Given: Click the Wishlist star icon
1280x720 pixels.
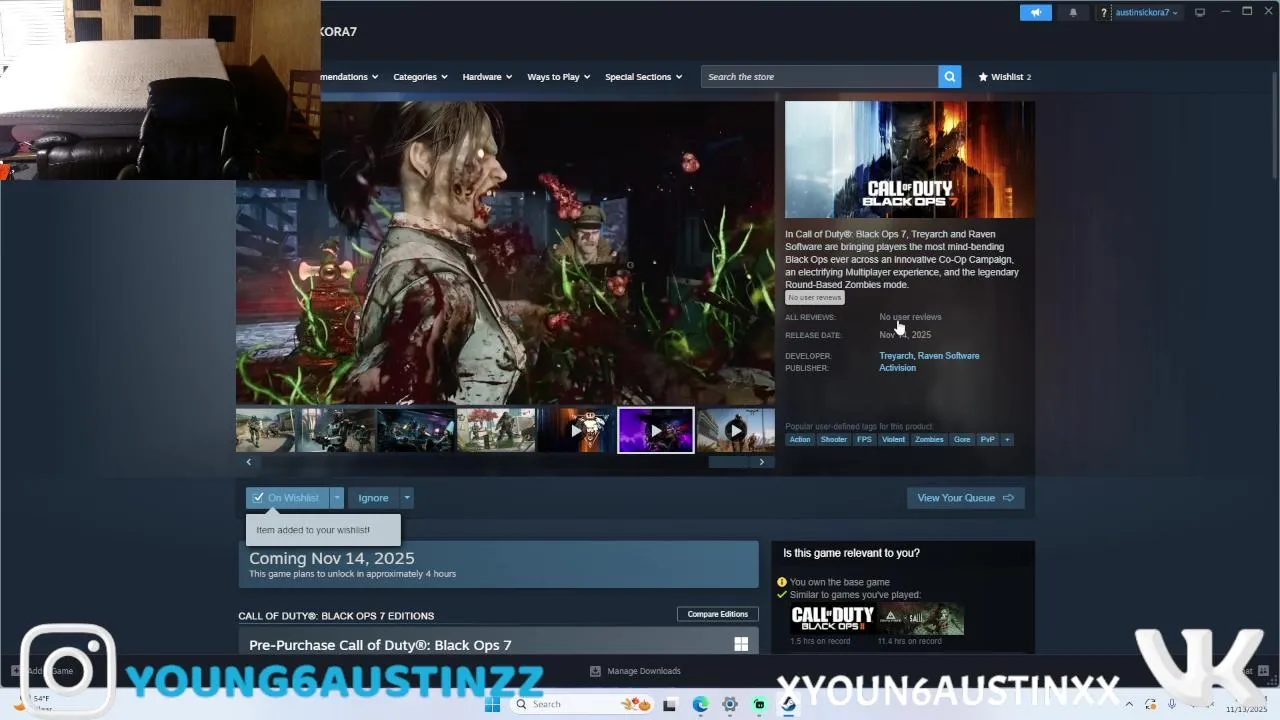Looking at the screenshot, I should click(983, 77).
